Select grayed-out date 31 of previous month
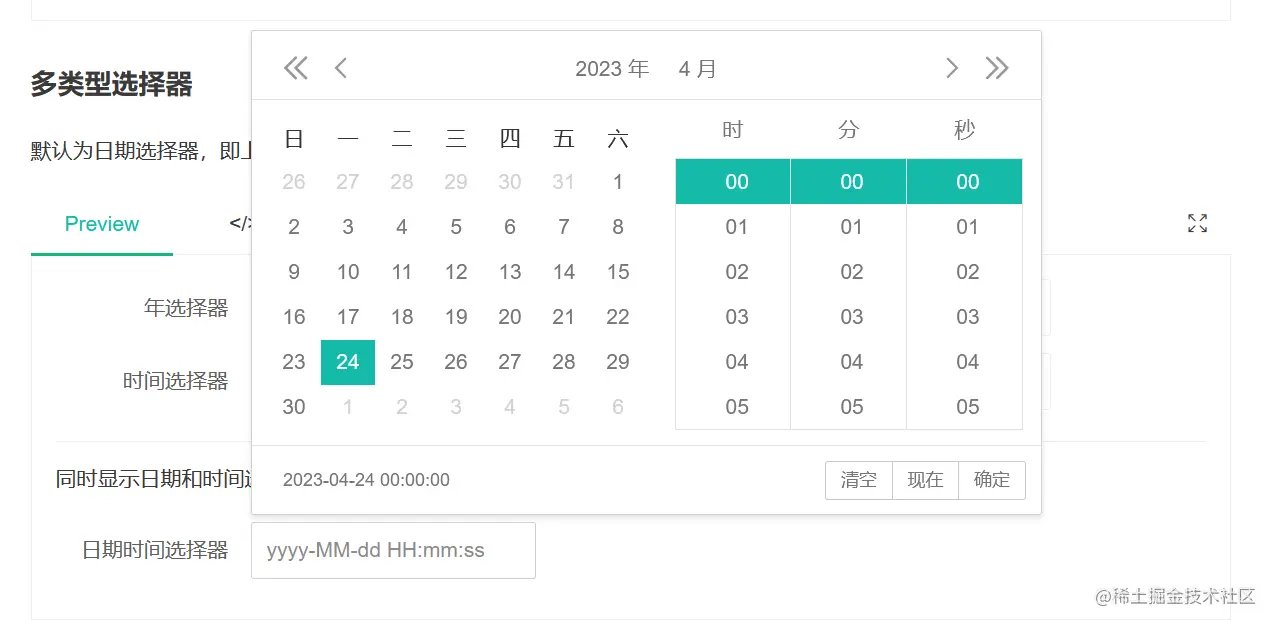Screen dimensions: 1275x626 (564, 182)
